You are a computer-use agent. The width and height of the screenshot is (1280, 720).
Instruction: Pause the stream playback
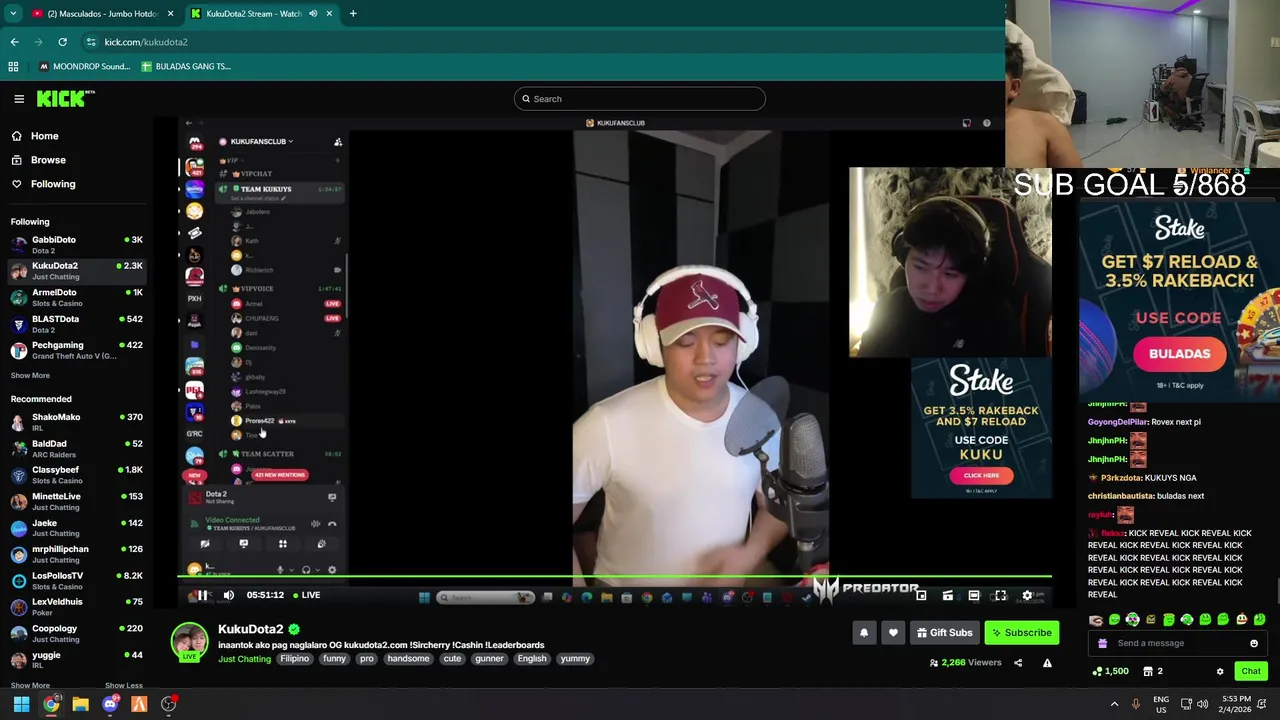202,595
